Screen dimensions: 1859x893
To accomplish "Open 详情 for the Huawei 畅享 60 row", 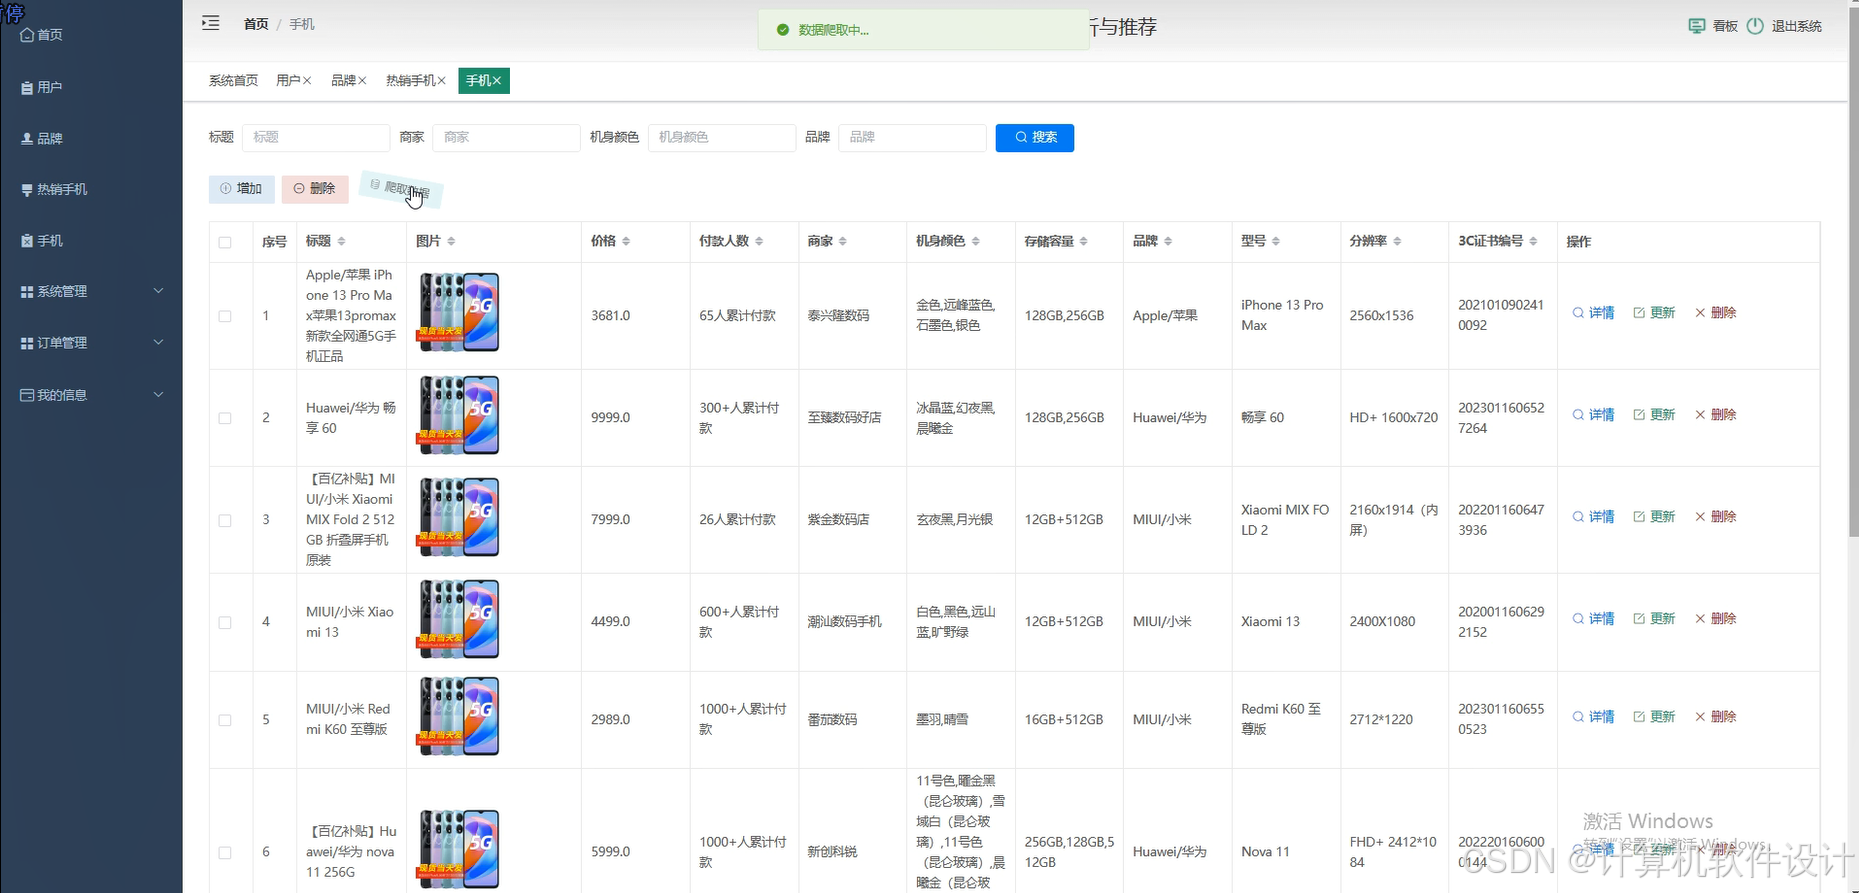I will click(x=1593, y=415).
